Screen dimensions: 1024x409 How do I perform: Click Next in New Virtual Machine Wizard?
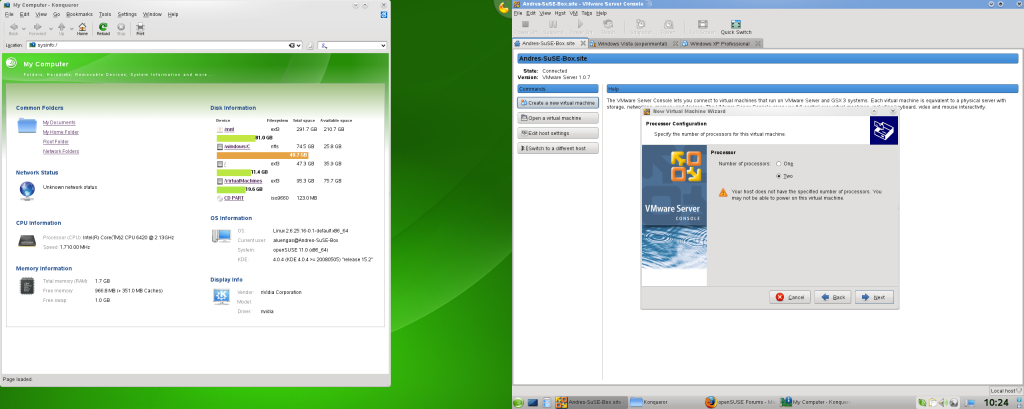click(874, 297)
